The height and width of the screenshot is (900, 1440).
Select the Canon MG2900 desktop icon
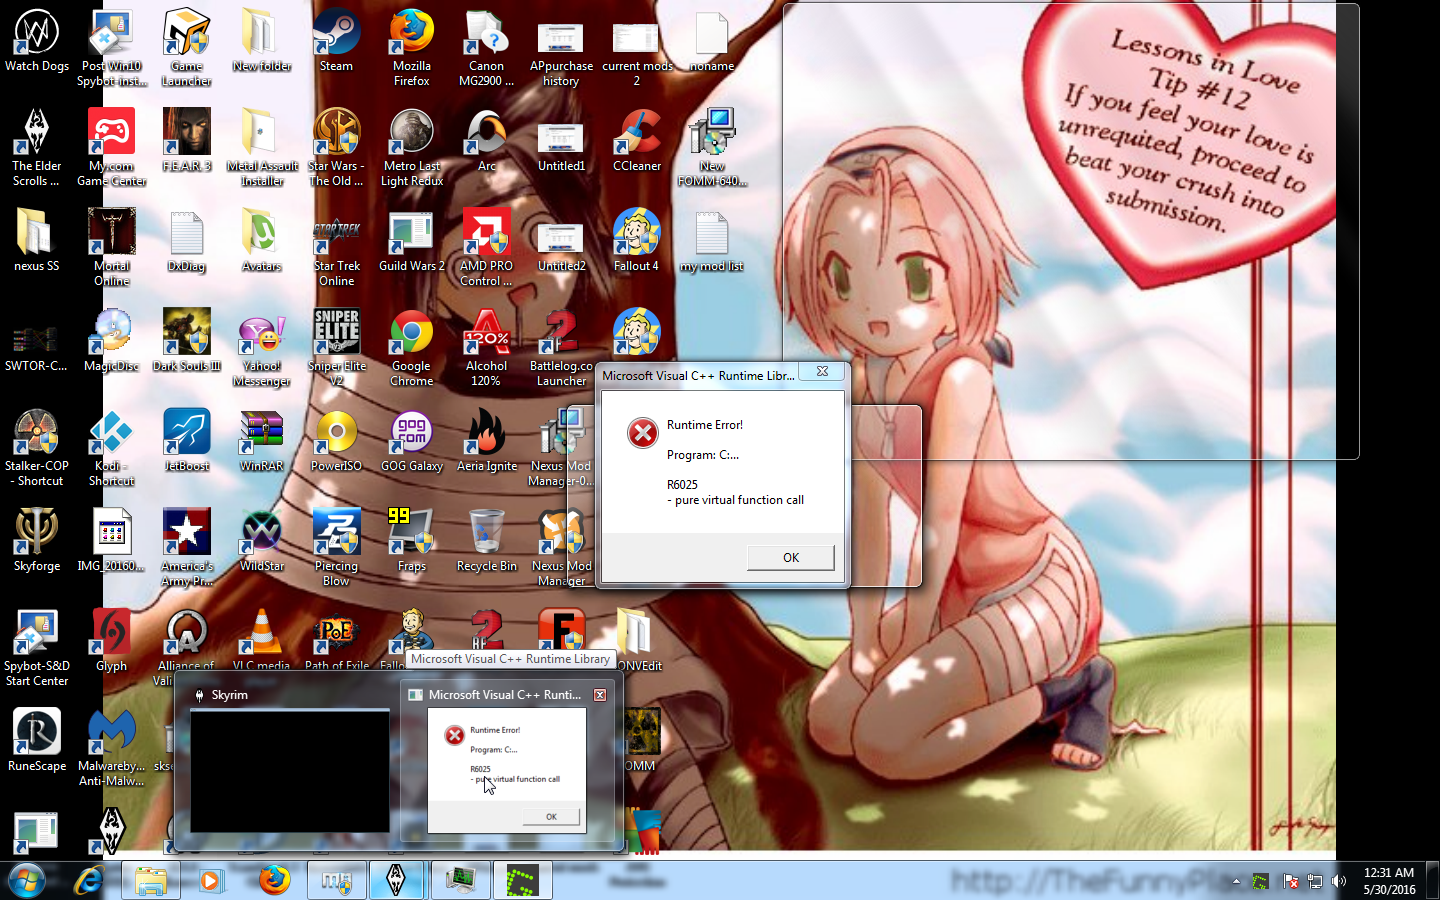pos(487,48)
